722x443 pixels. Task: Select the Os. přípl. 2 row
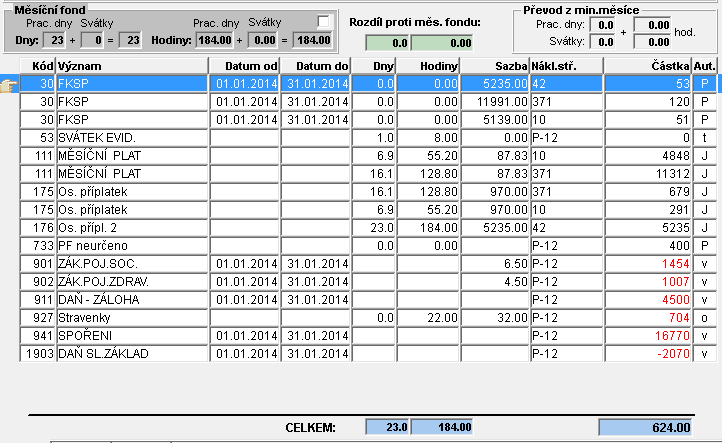(368, 227)
